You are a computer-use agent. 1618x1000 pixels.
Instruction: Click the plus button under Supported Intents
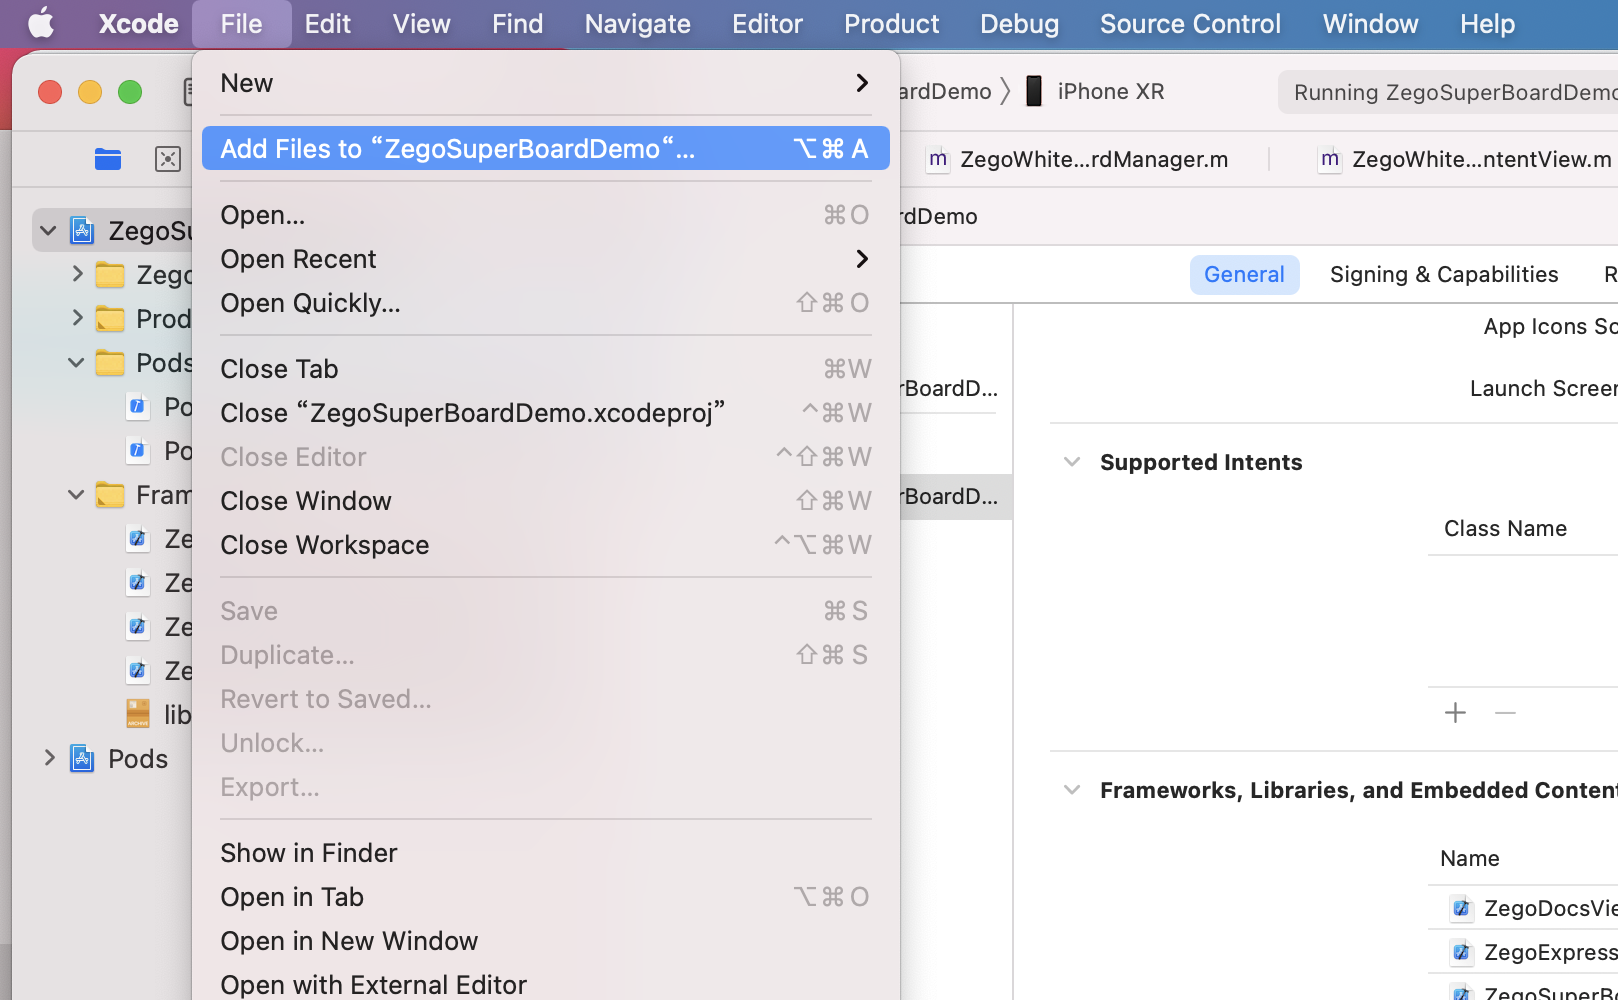tap(1455, 713)
